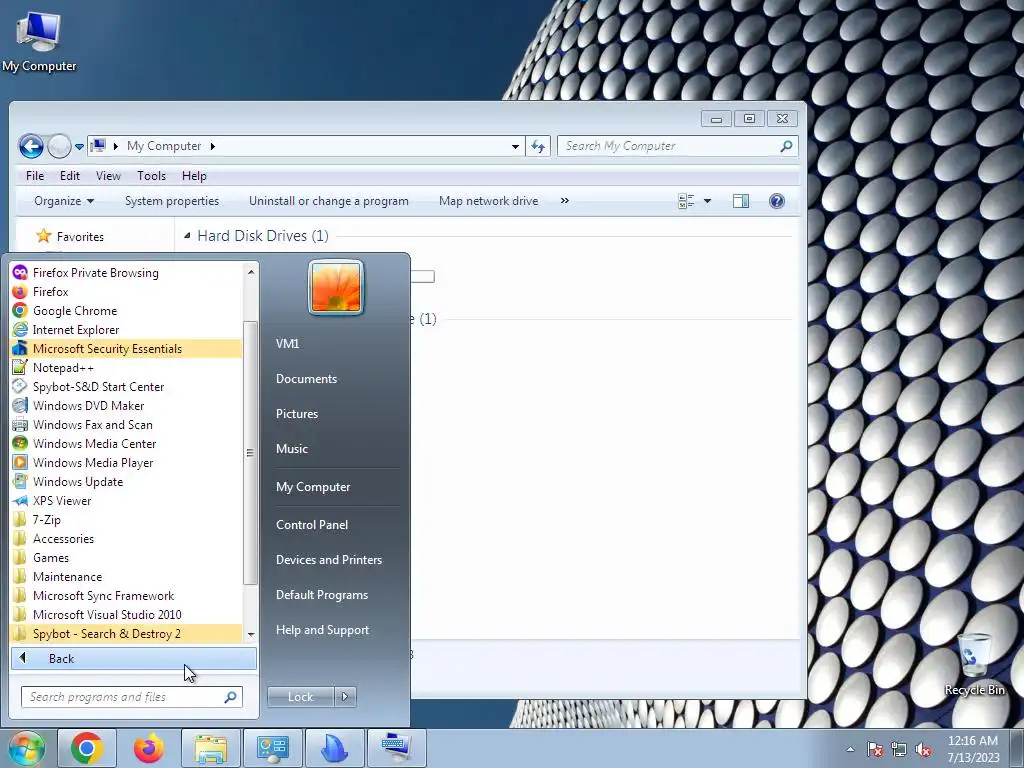Expand Microsoft Visual Studio 2010 folder
The image size is (1024, 768).
coord(127,615)
